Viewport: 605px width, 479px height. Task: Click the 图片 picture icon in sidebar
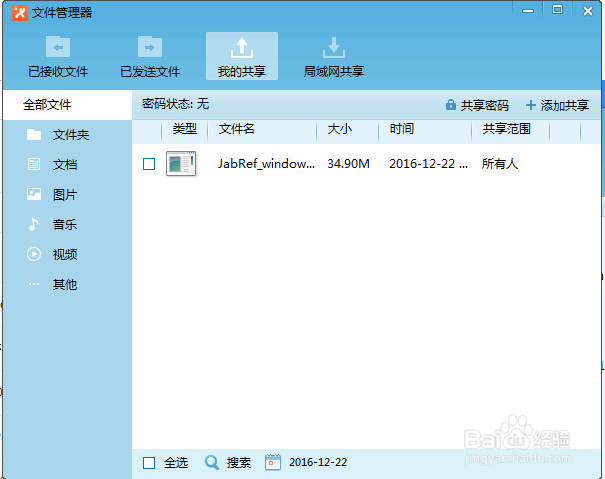(x=34, y=194)
